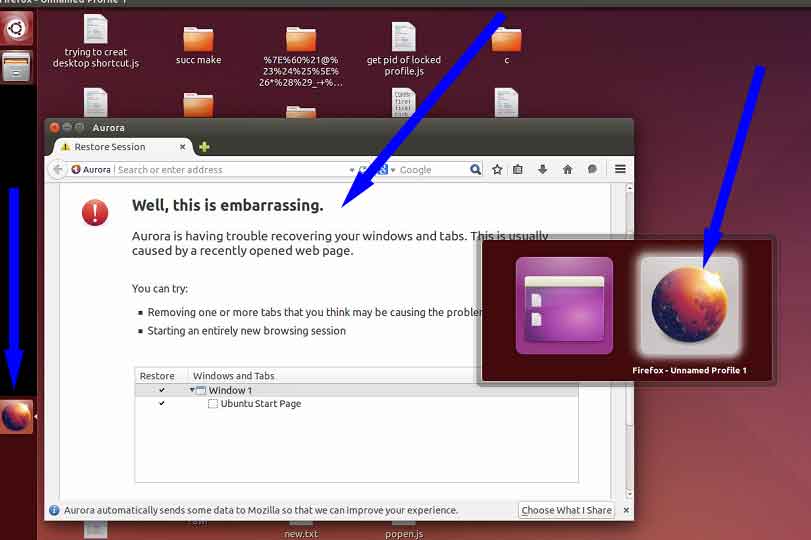Close the Aurora window
The width and height of the screenshot is (811, 540).
click(54, 127)
